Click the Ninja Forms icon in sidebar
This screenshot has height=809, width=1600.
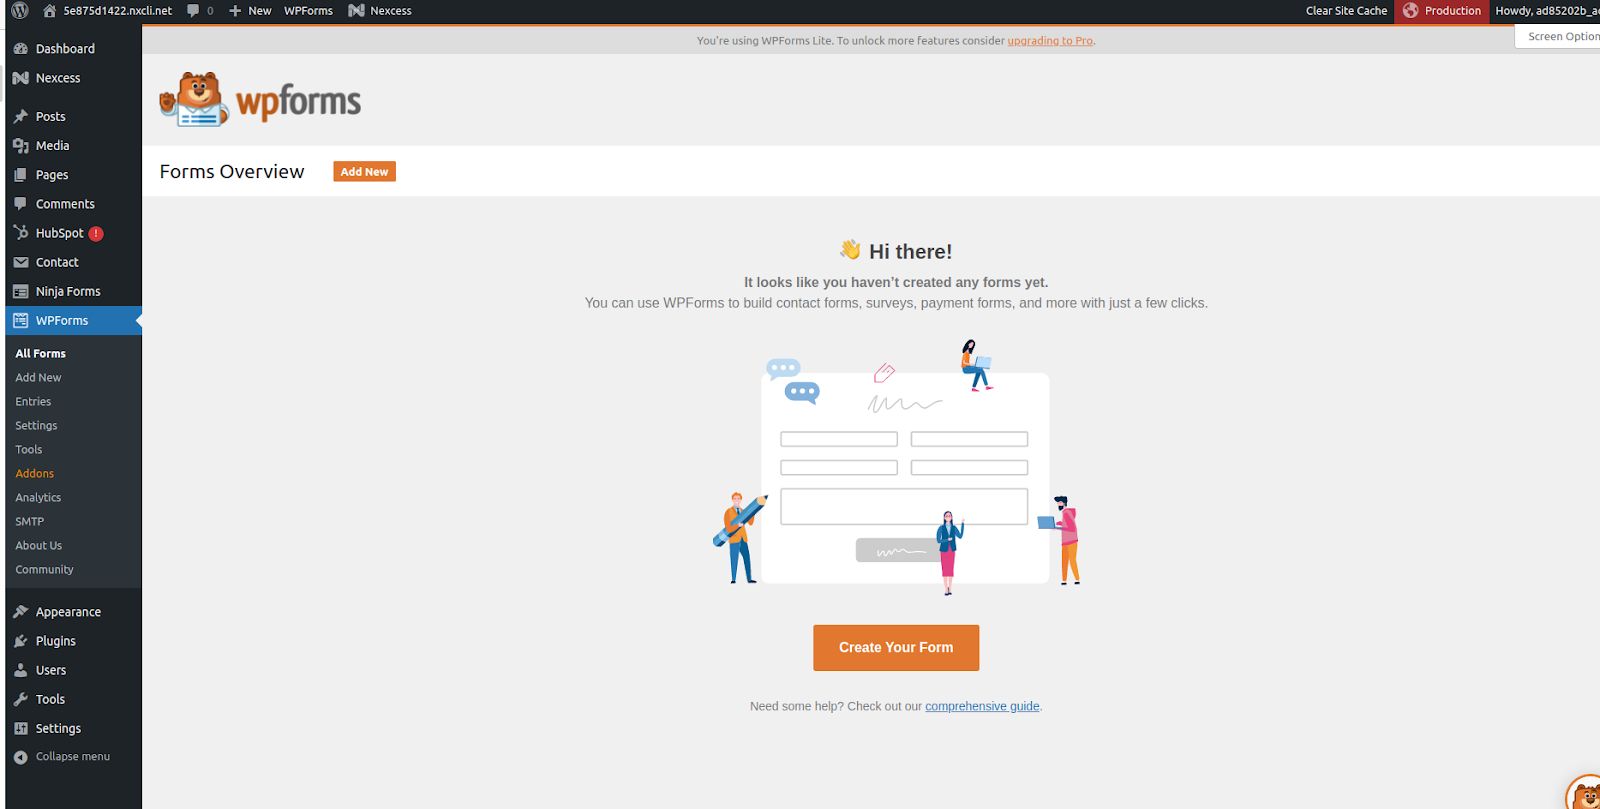[x=21, y=291]
